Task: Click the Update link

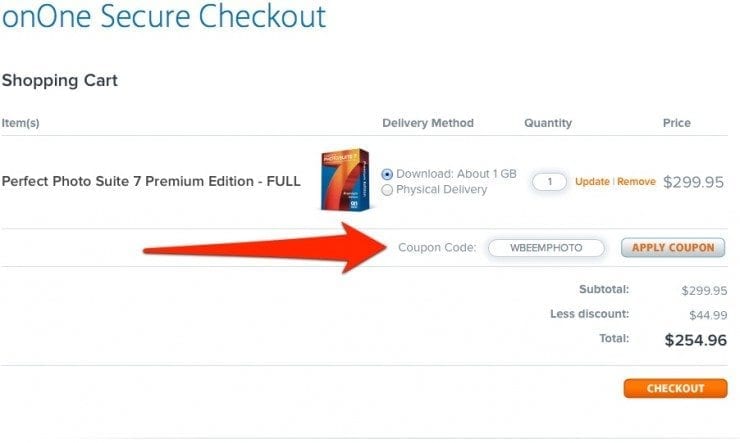Action: pyautogui.click(x=592, y=182)
